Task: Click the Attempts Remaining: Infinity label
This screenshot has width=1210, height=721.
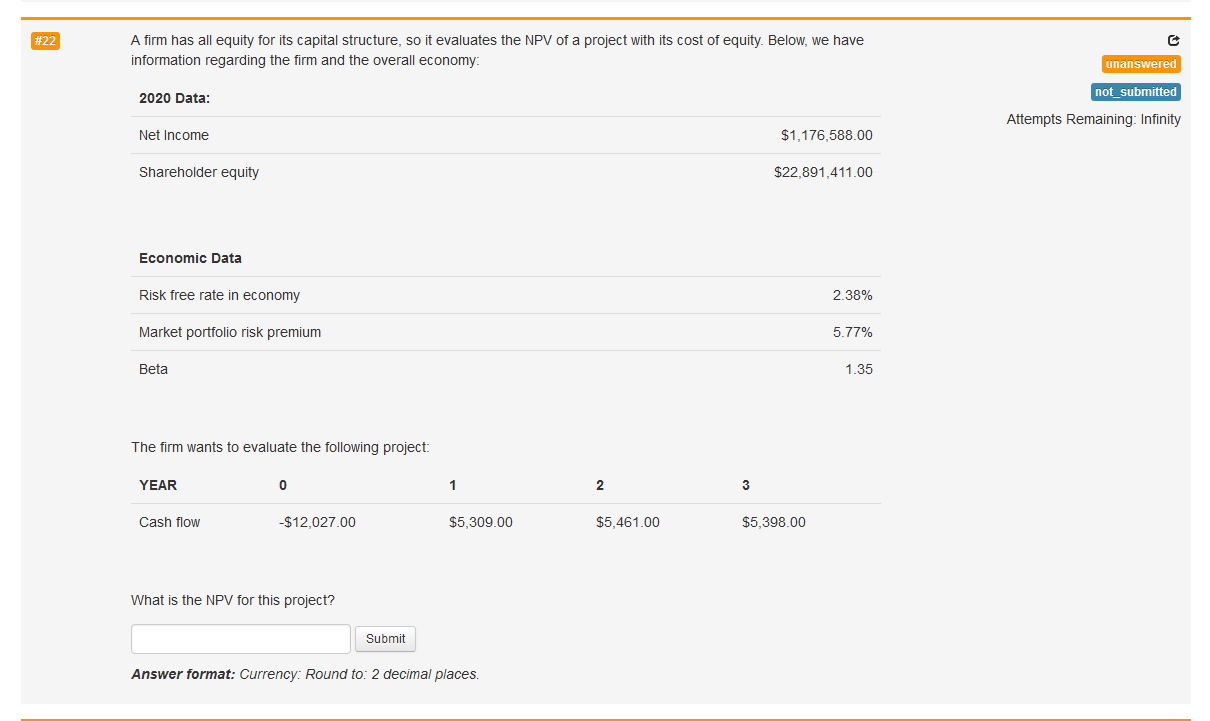Action: pos(1093,119)
